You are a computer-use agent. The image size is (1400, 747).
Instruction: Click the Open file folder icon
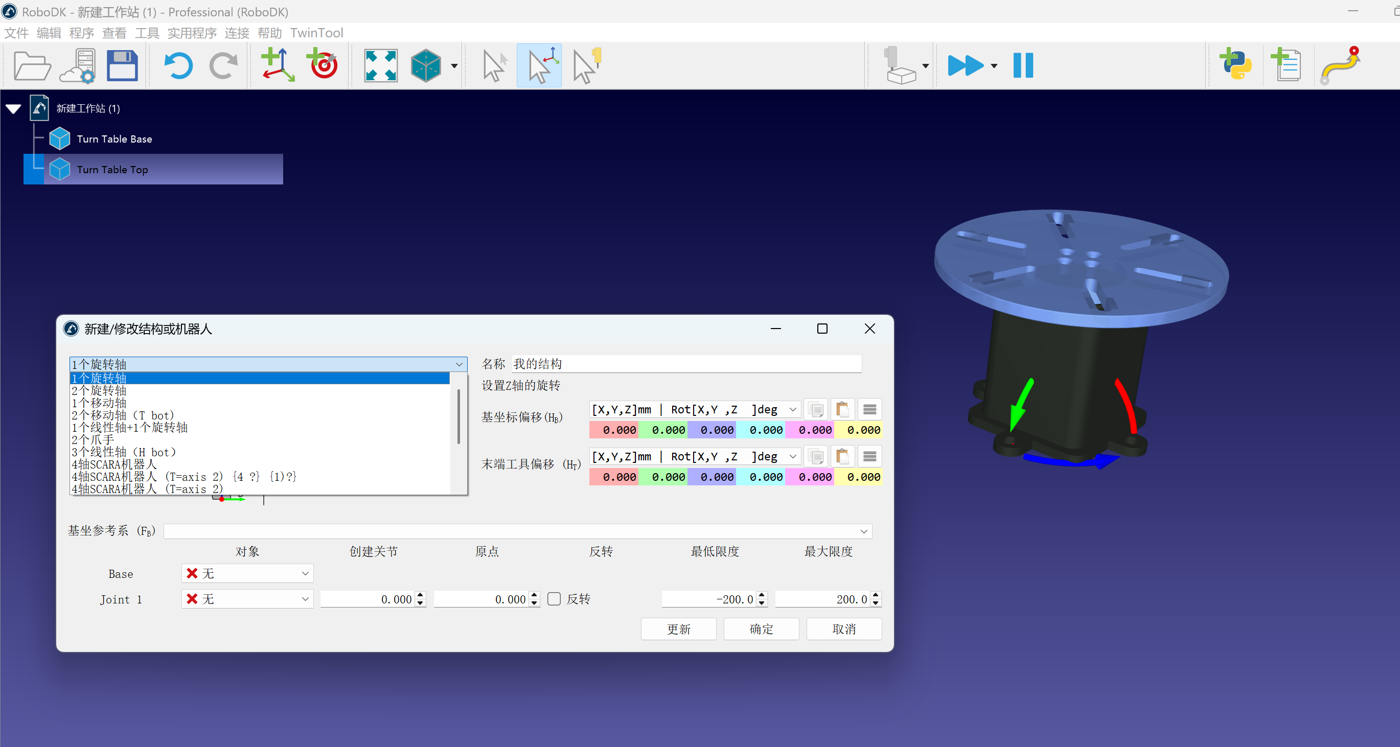click(32, 66)
